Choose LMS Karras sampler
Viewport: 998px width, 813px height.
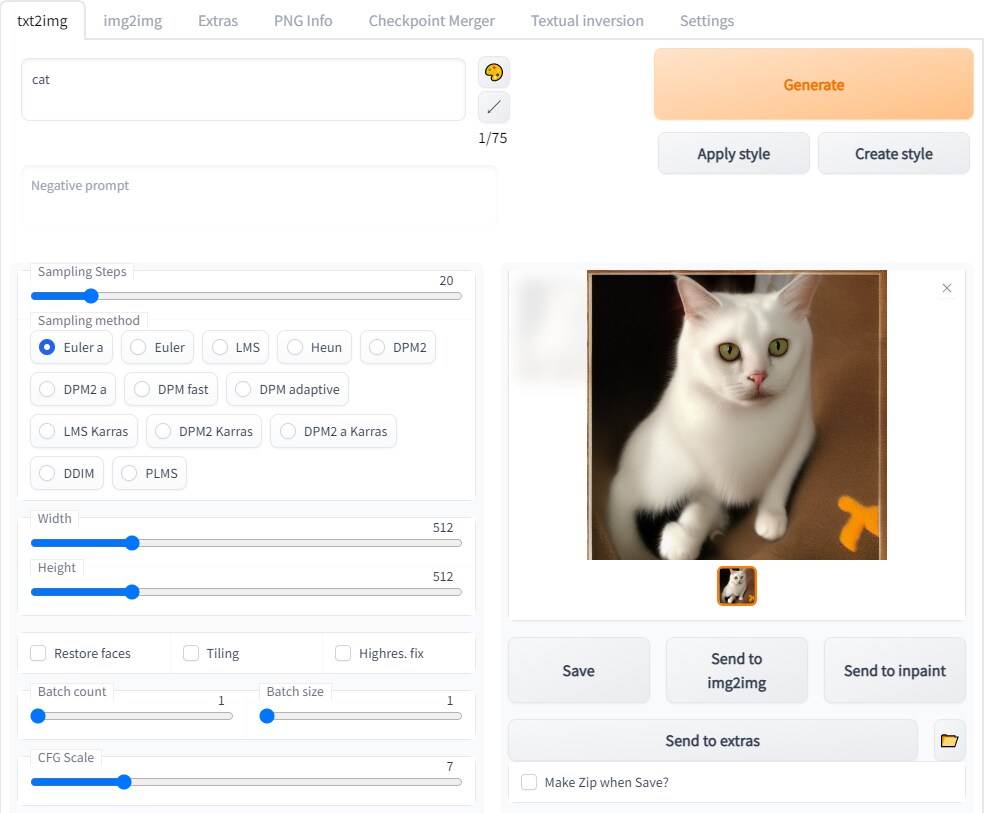click(x=83, y=431)
